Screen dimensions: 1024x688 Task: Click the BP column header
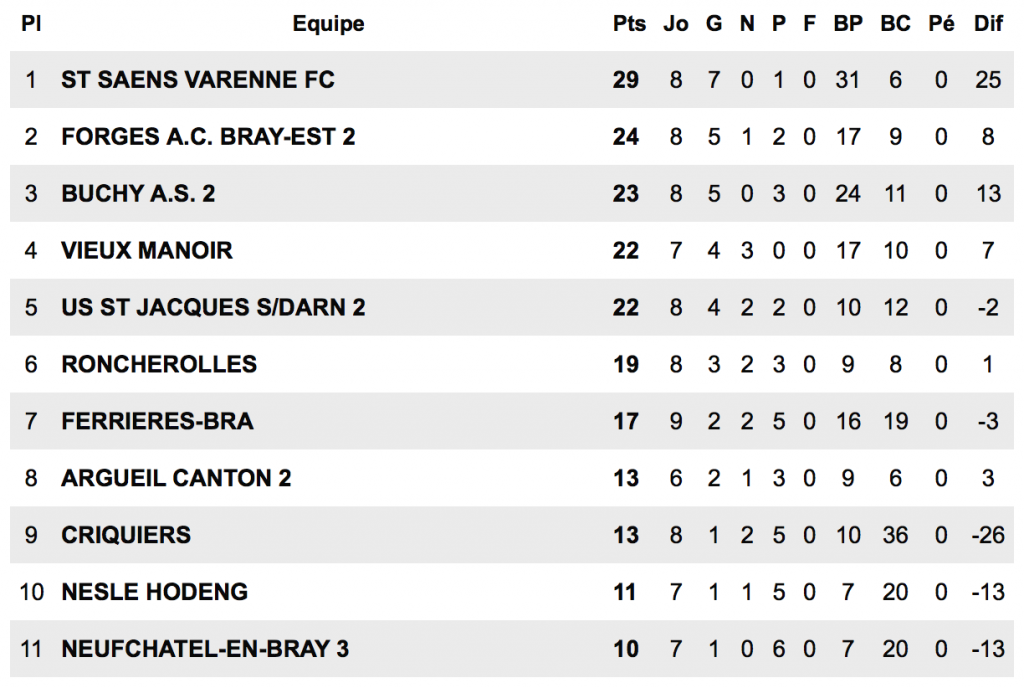[848, 24]
